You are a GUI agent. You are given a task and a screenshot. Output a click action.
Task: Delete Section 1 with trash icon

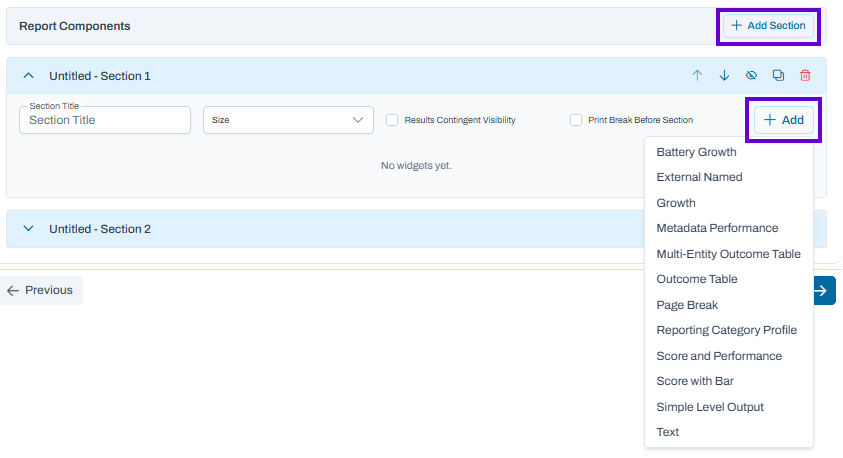805,75
